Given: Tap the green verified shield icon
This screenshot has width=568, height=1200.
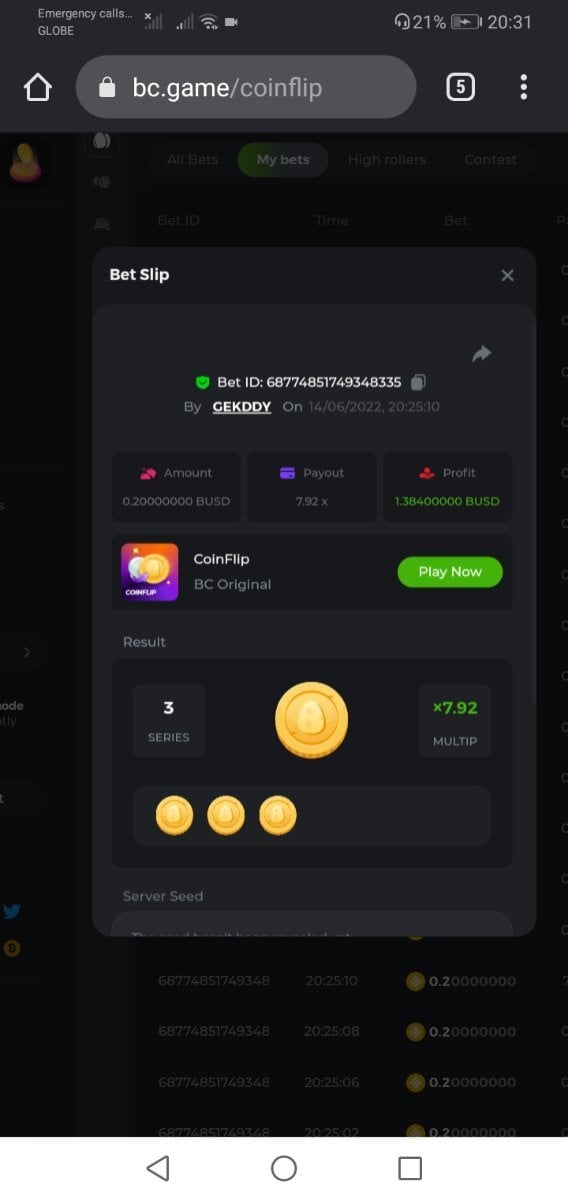Looking at the screenshot, I should (202, 382).
